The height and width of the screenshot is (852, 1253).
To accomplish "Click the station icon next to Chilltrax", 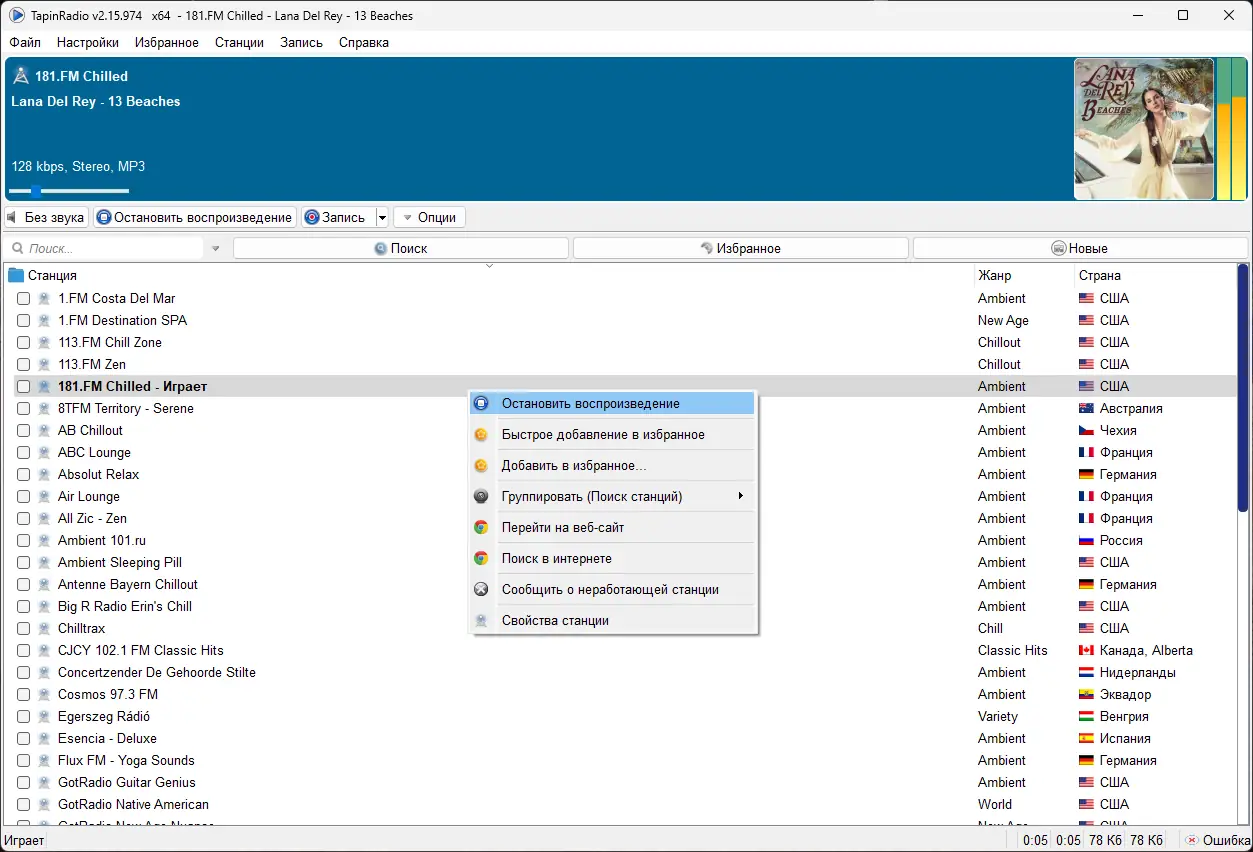I will [x=44, y=628].
